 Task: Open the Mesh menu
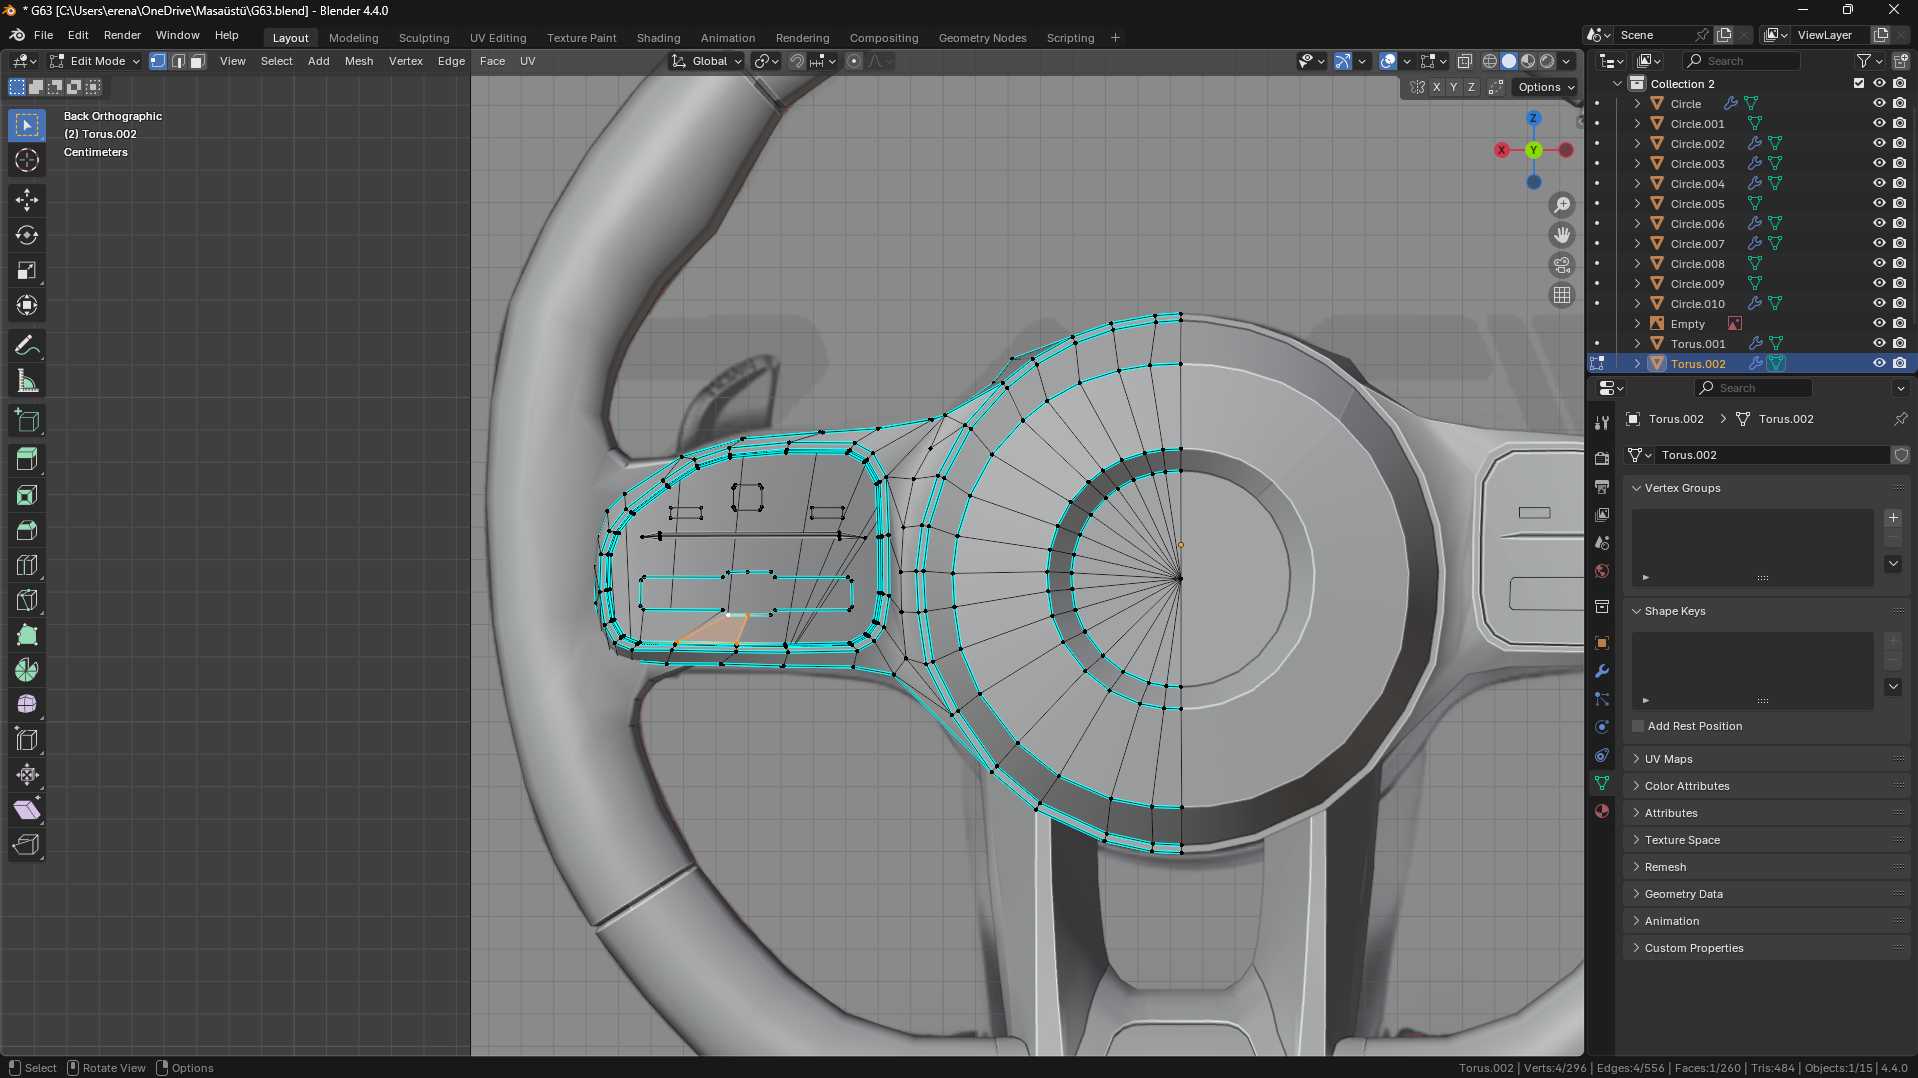point(358,61)
